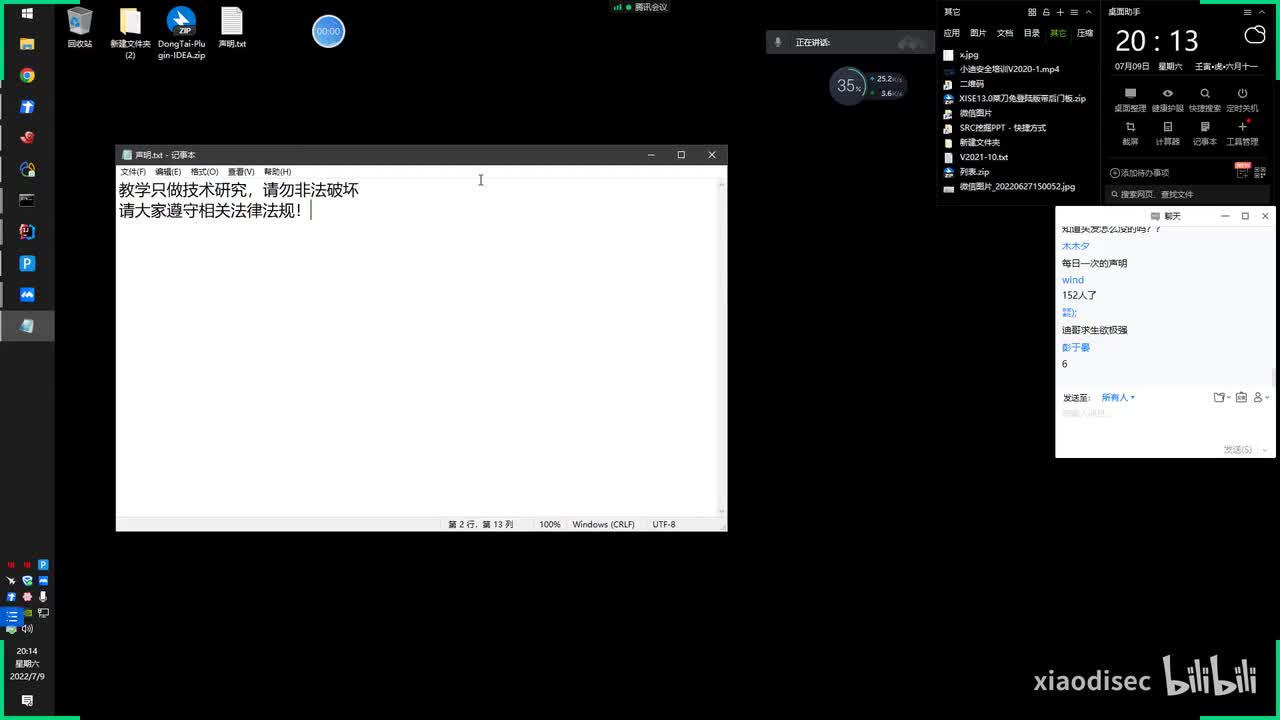Select the 声明.txt desktop file
1280x720 pixels.
point(232,28)
